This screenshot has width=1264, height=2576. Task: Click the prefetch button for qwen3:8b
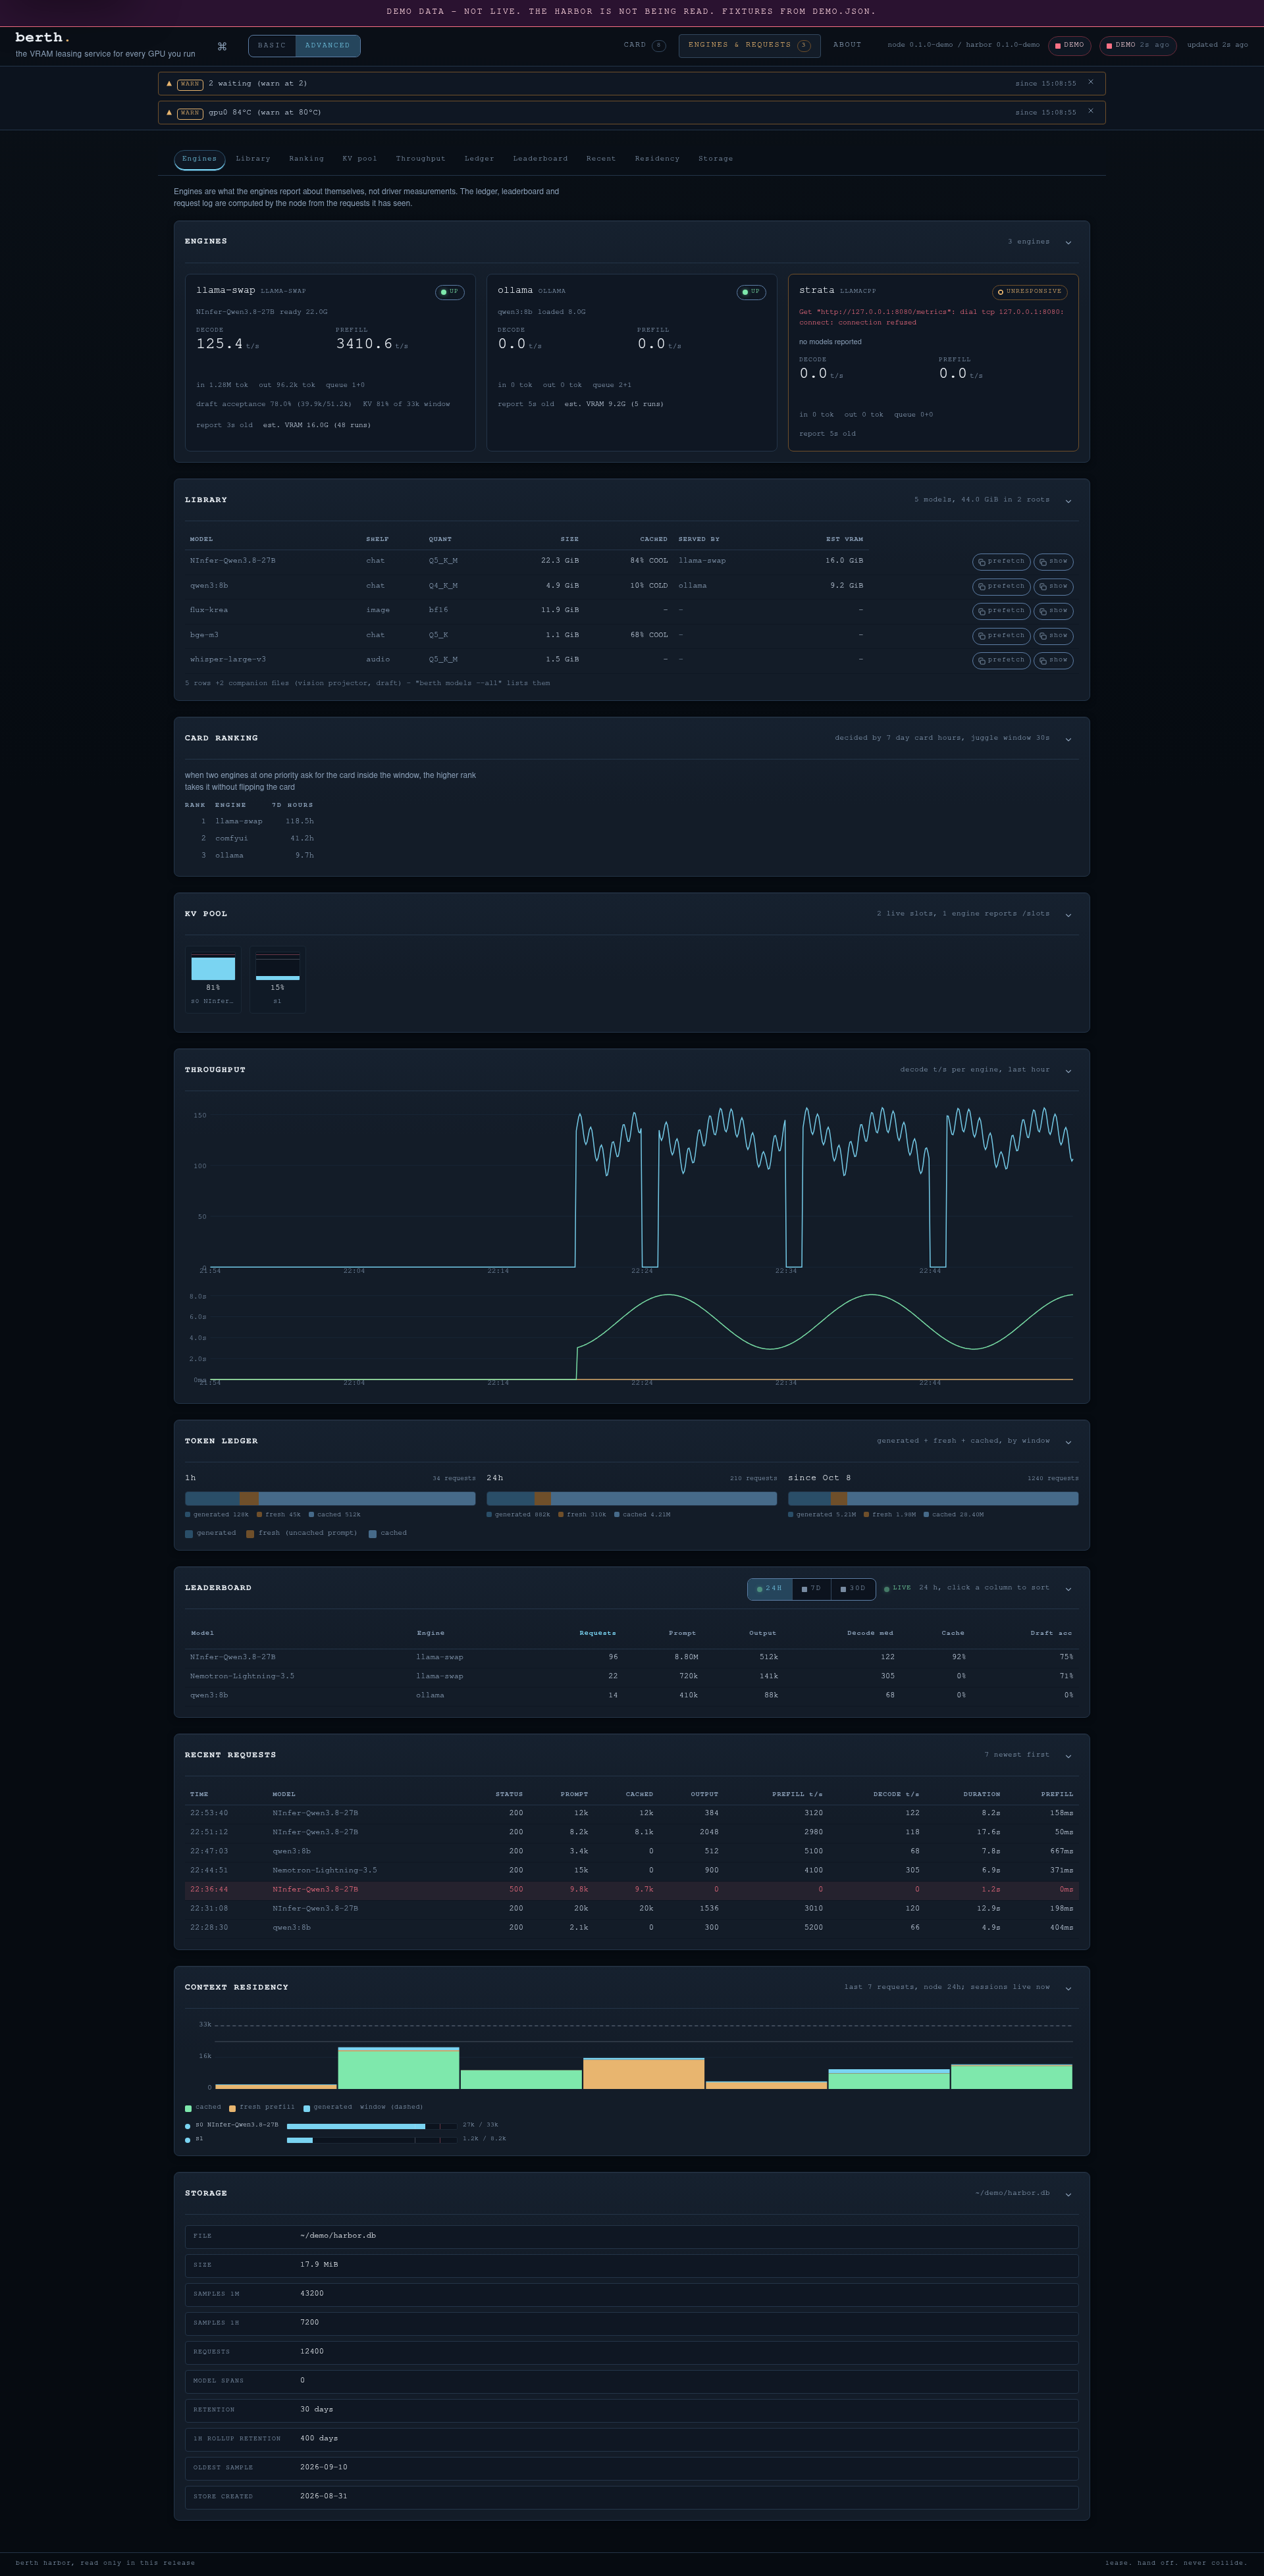(1001, 587)
